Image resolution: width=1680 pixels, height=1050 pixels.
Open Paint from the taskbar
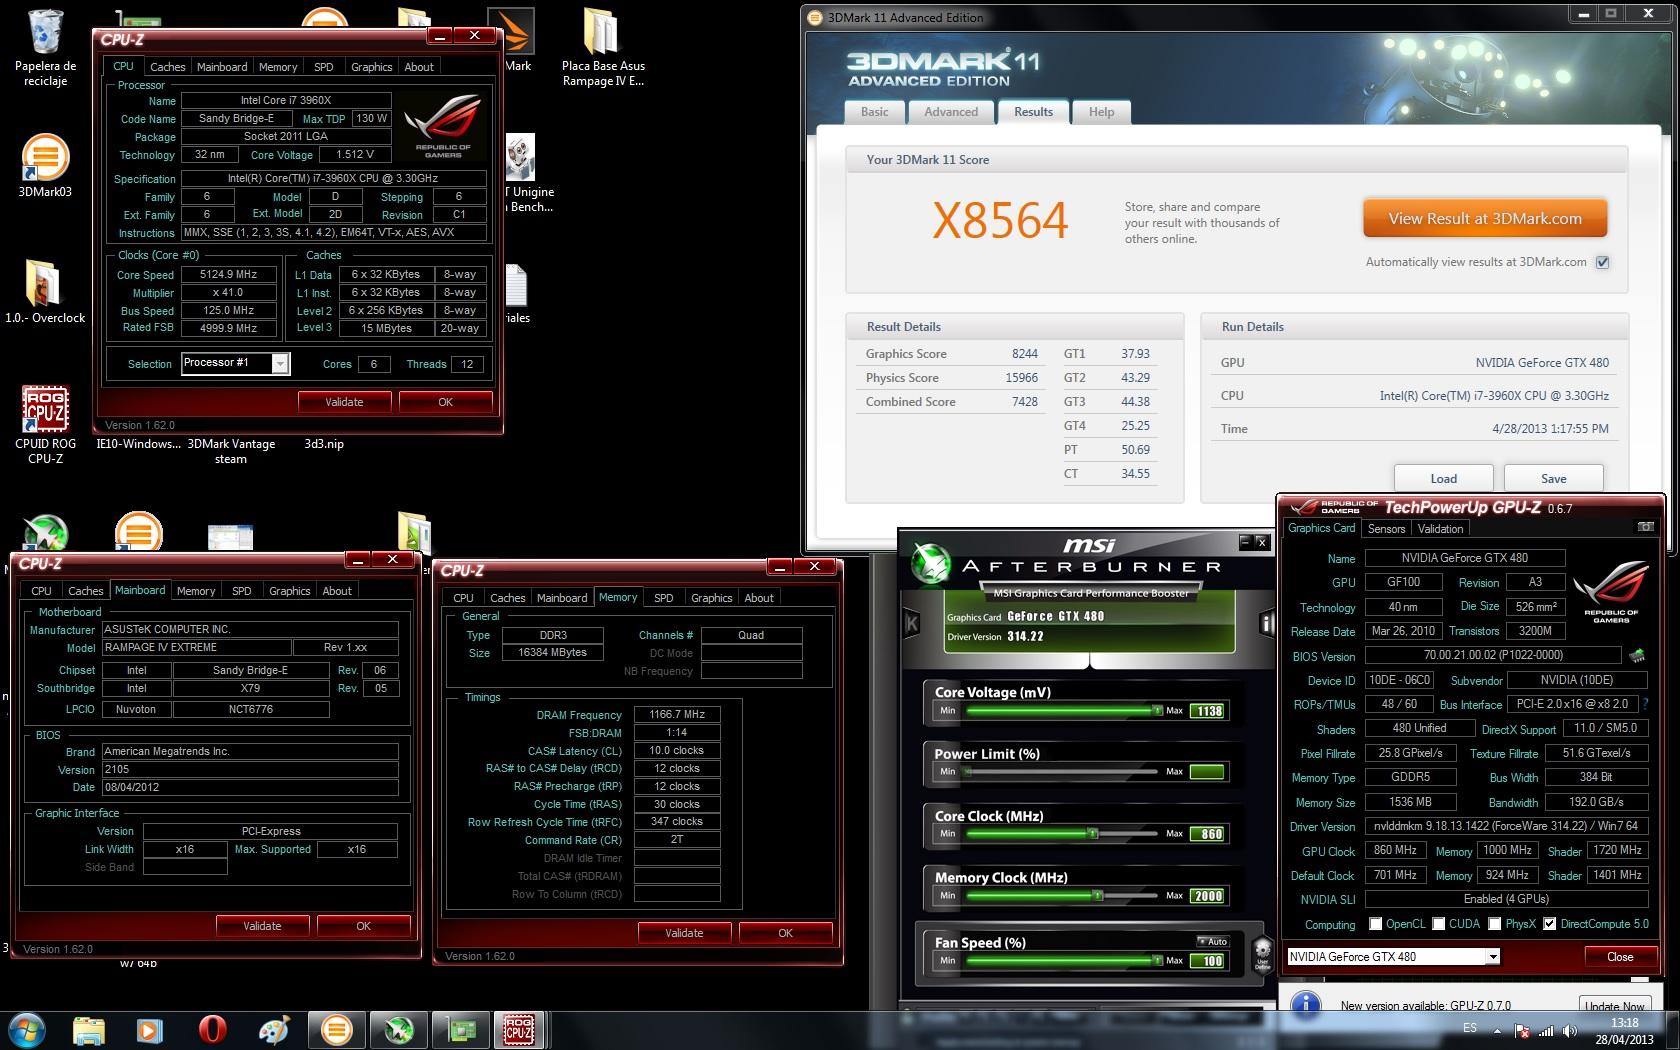[273, 1030]
